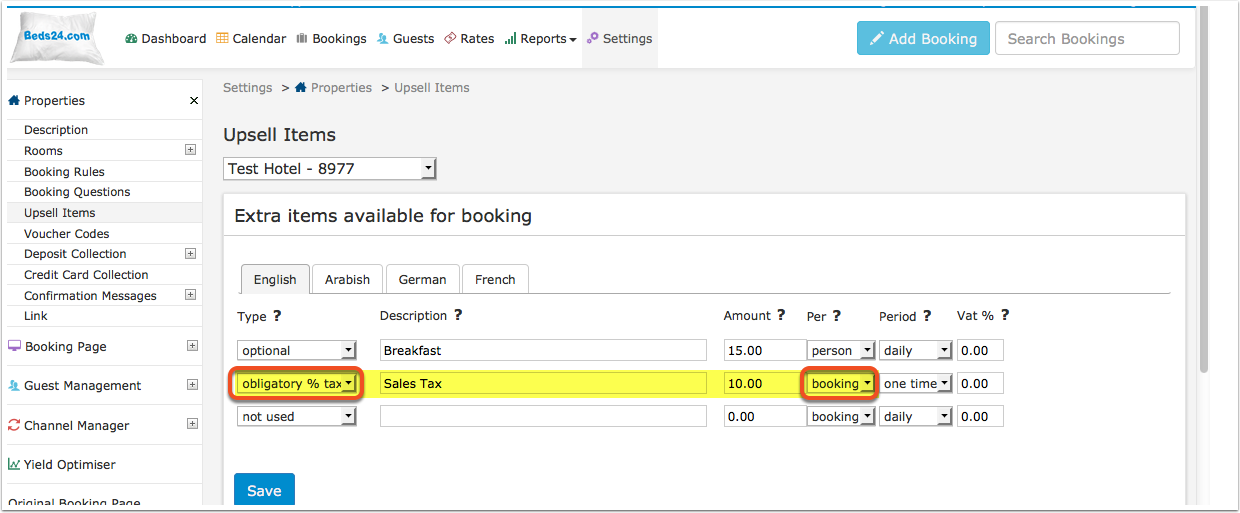
Task: Open Booking Rules in sidebar
Action: coord(64,172)
